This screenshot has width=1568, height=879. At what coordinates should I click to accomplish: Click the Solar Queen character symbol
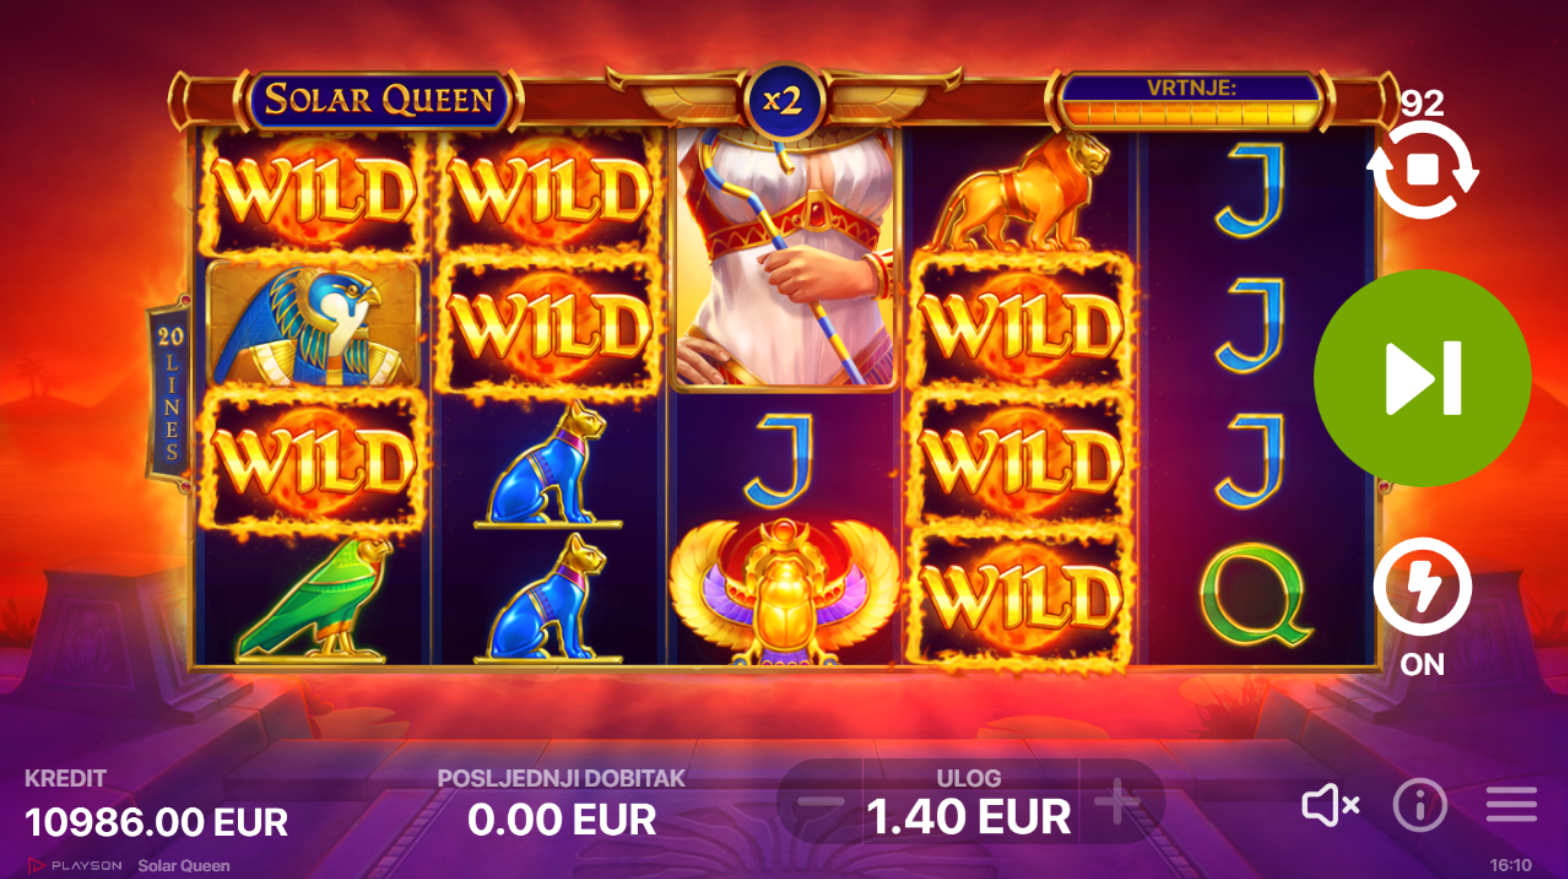pyautogui.click(x=784, y=258)
